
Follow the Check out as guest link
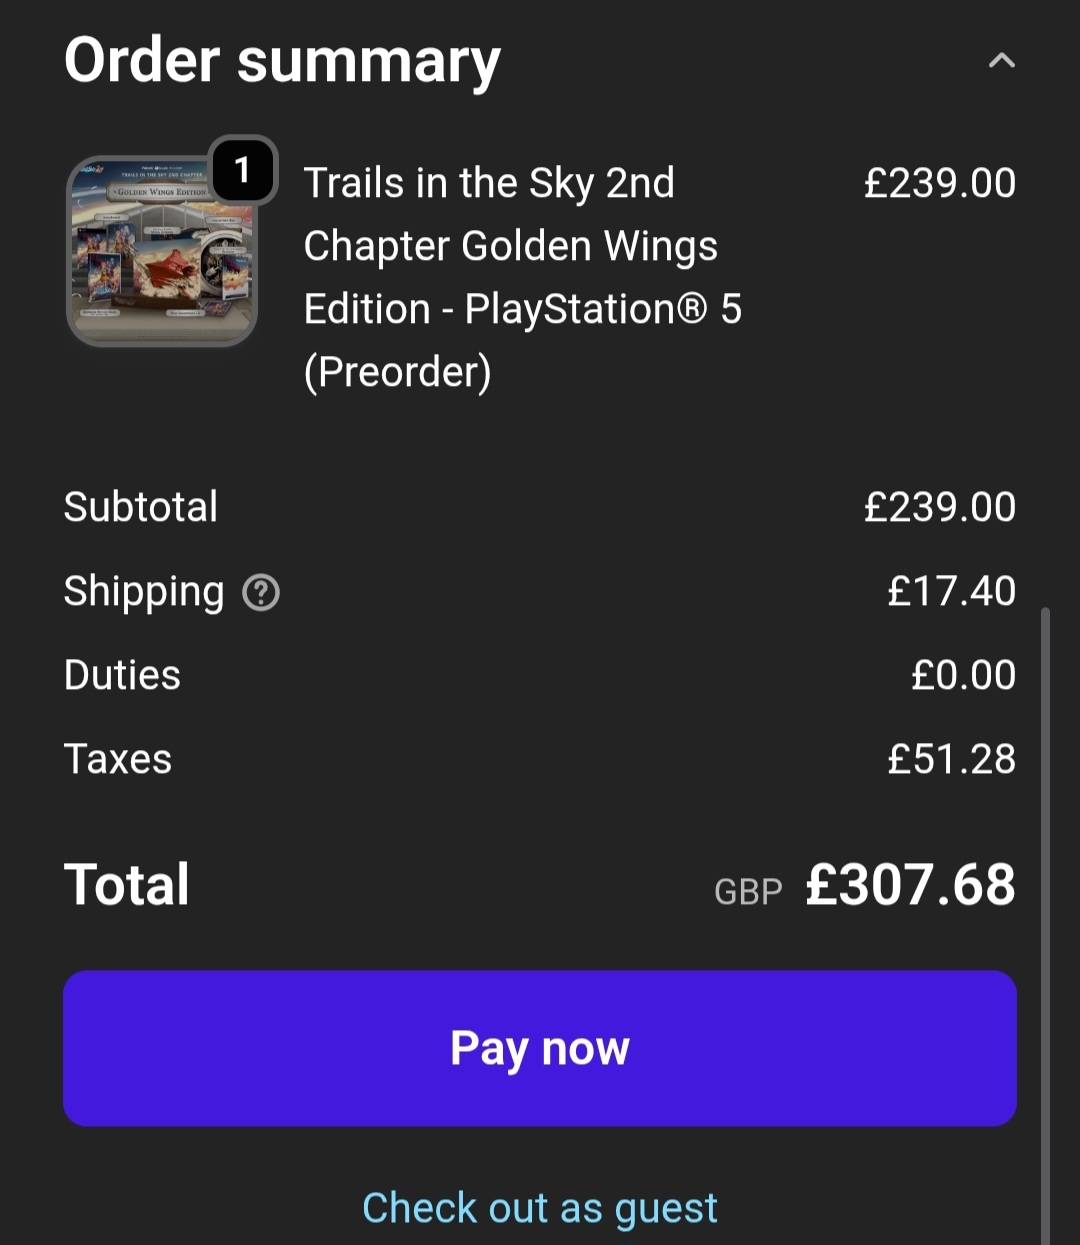[x=540, y=1208]
